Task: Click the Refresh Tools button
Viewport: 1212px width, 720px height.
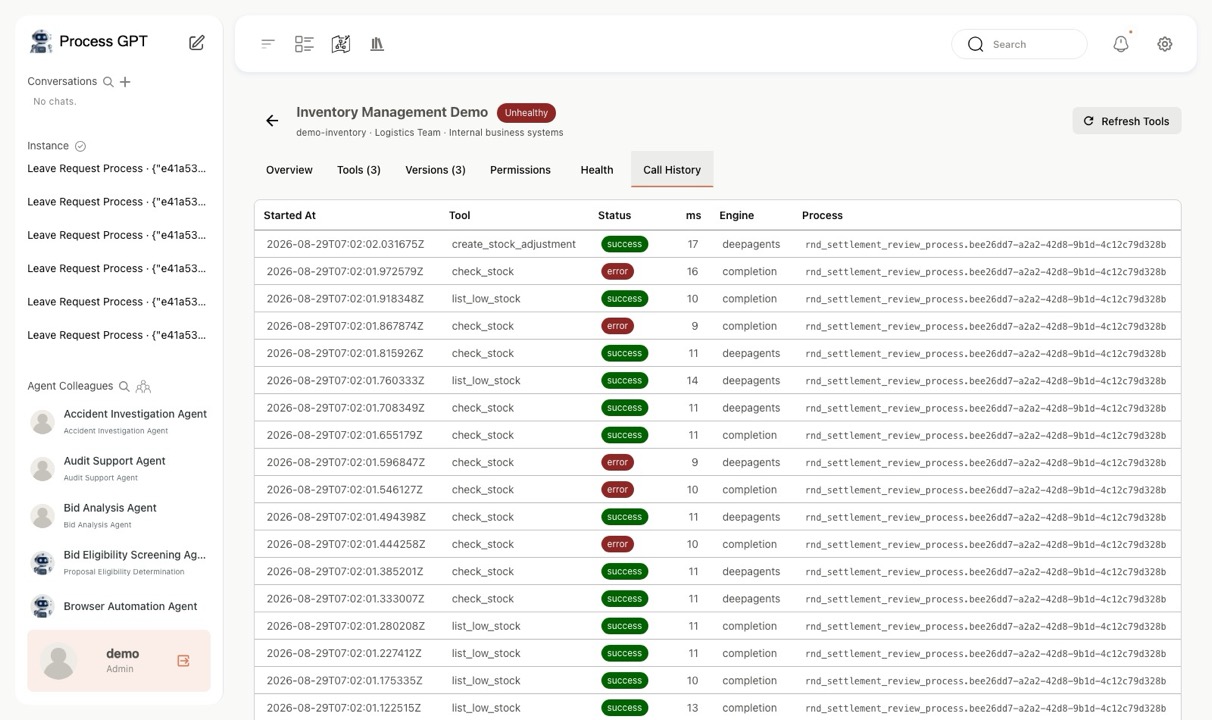Action: tap(1127, 121)
